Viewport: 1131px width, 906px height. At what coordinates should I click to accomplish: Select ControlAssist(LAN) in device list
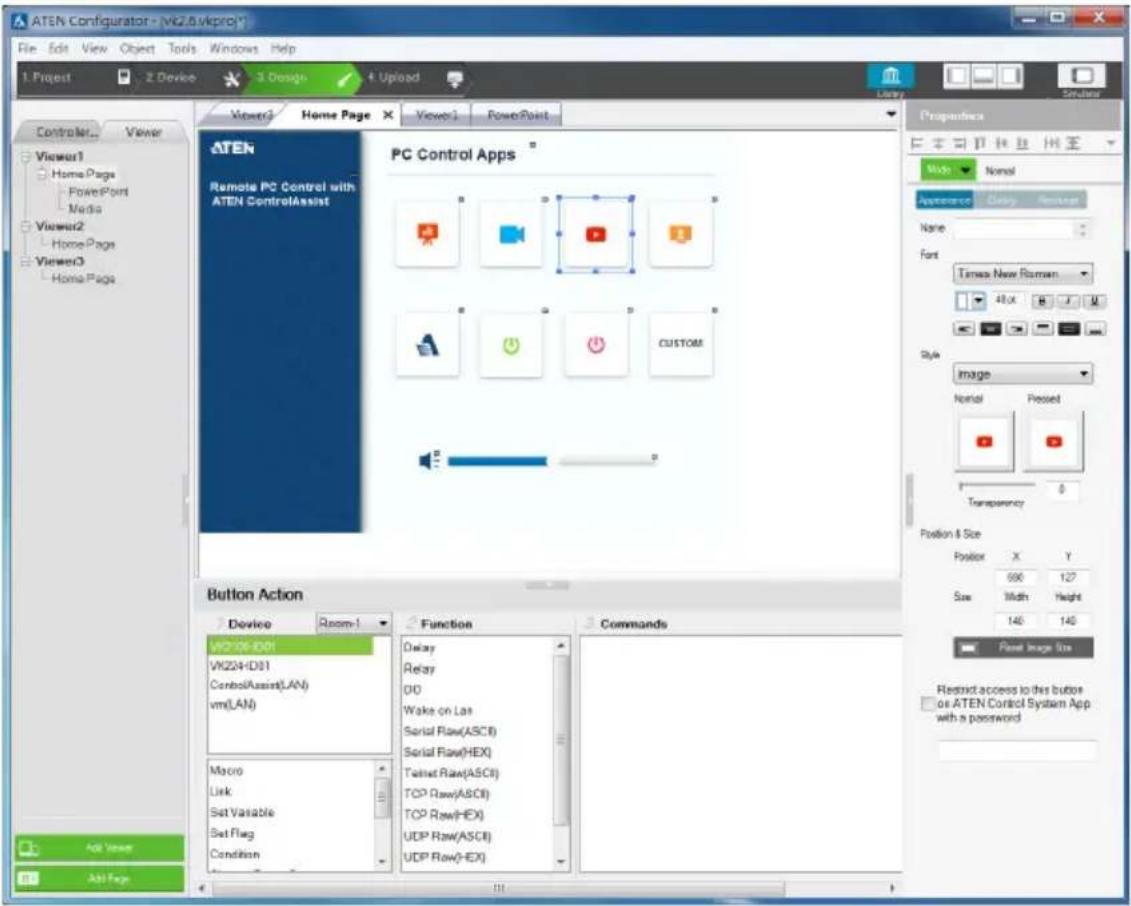(x=259, y=685)
